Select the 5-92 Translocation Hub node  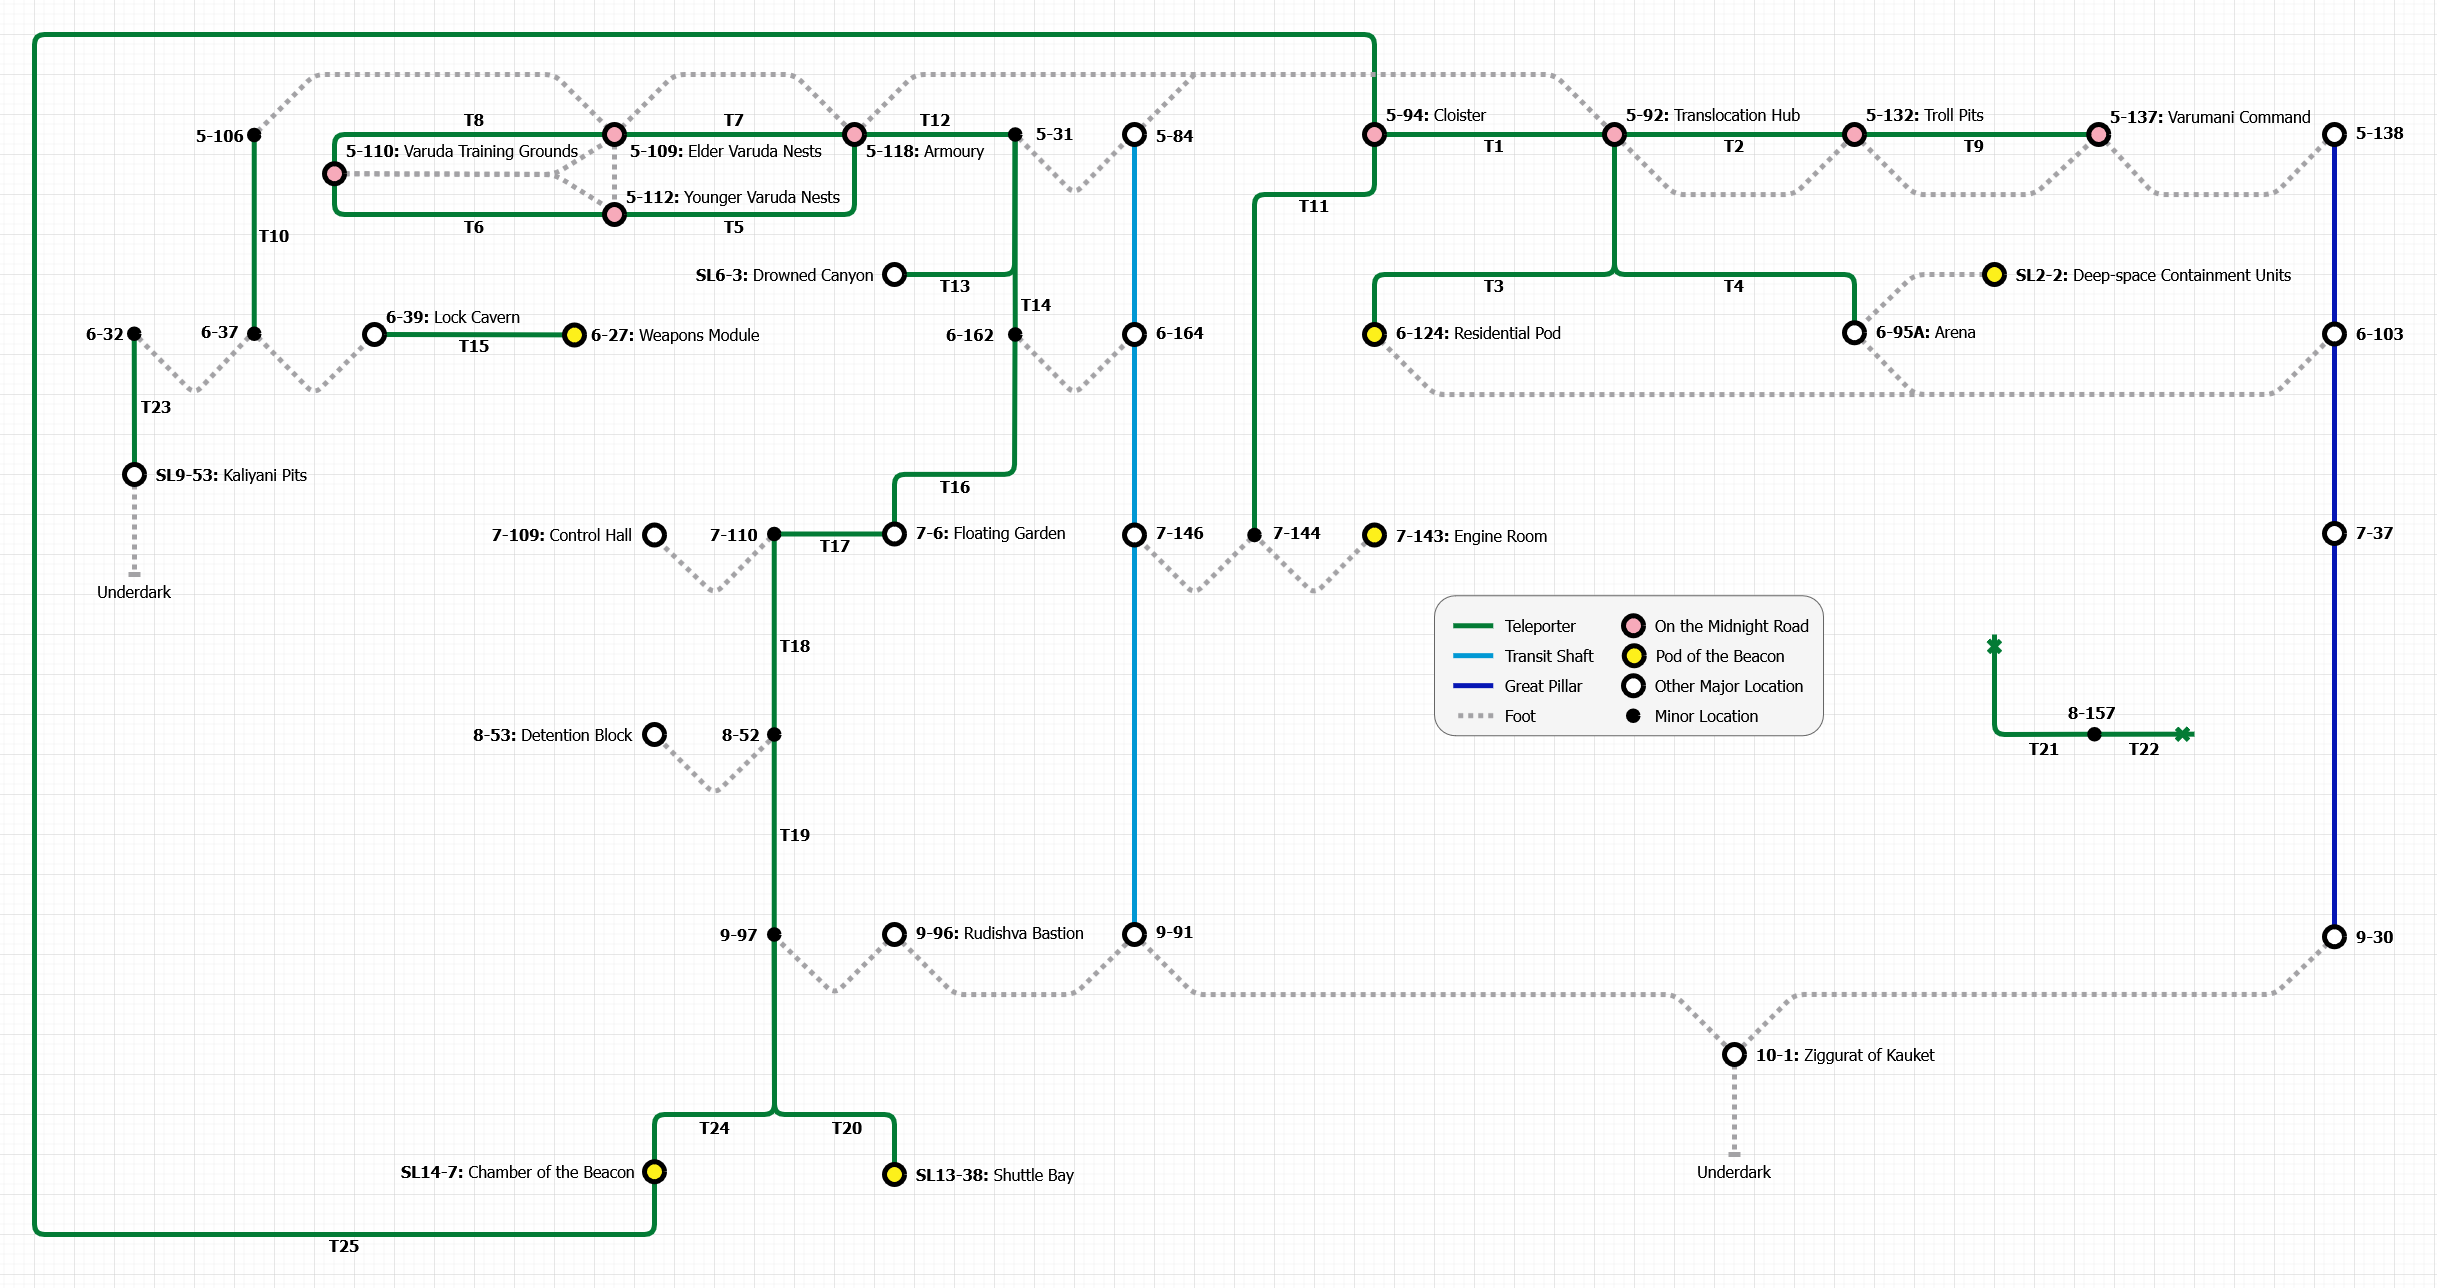(x=1614, y=134)
